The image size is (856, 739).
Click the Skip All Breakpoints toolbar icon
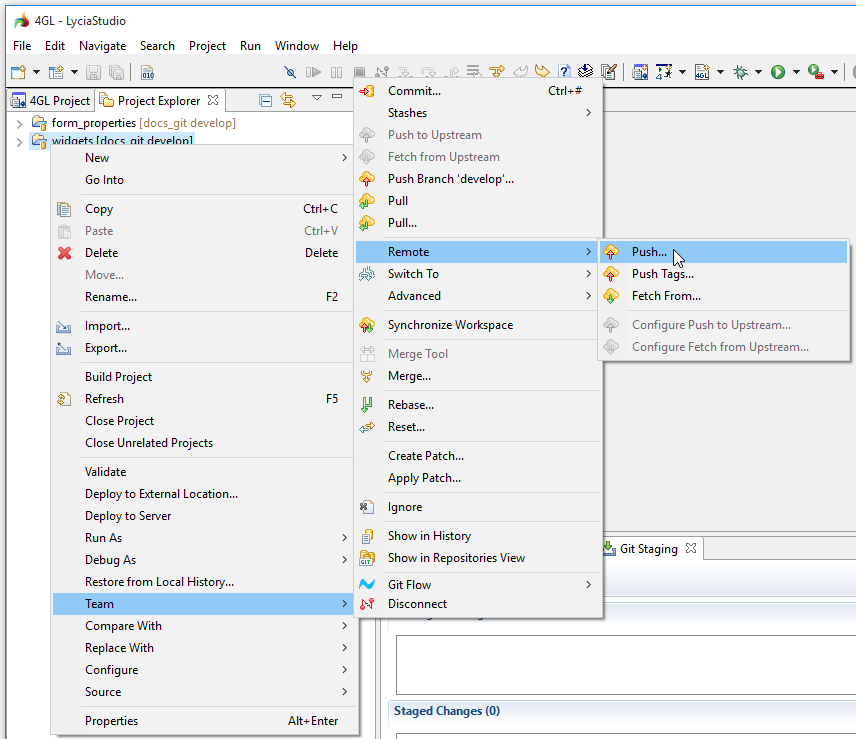point(290,72)
